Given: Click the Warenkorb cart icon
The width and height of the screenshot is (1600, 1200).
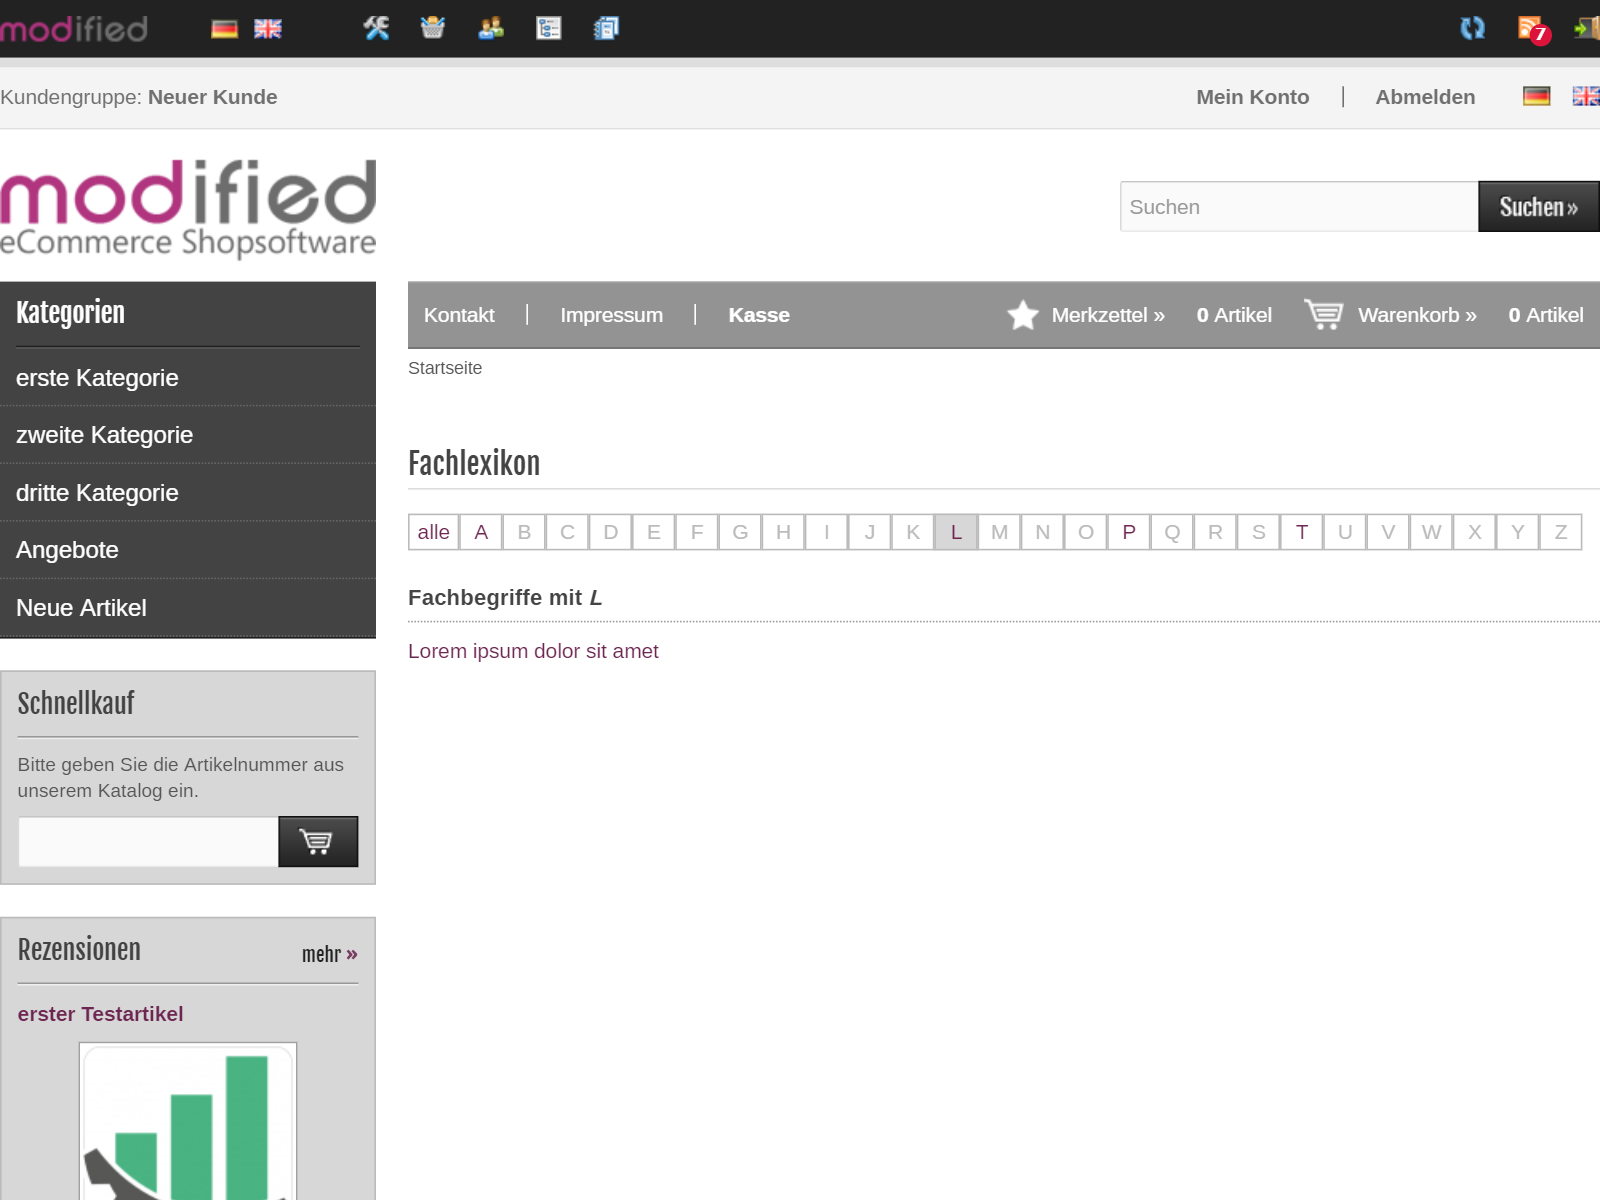Looking at the screenshot, I should tap(1323, 314).
